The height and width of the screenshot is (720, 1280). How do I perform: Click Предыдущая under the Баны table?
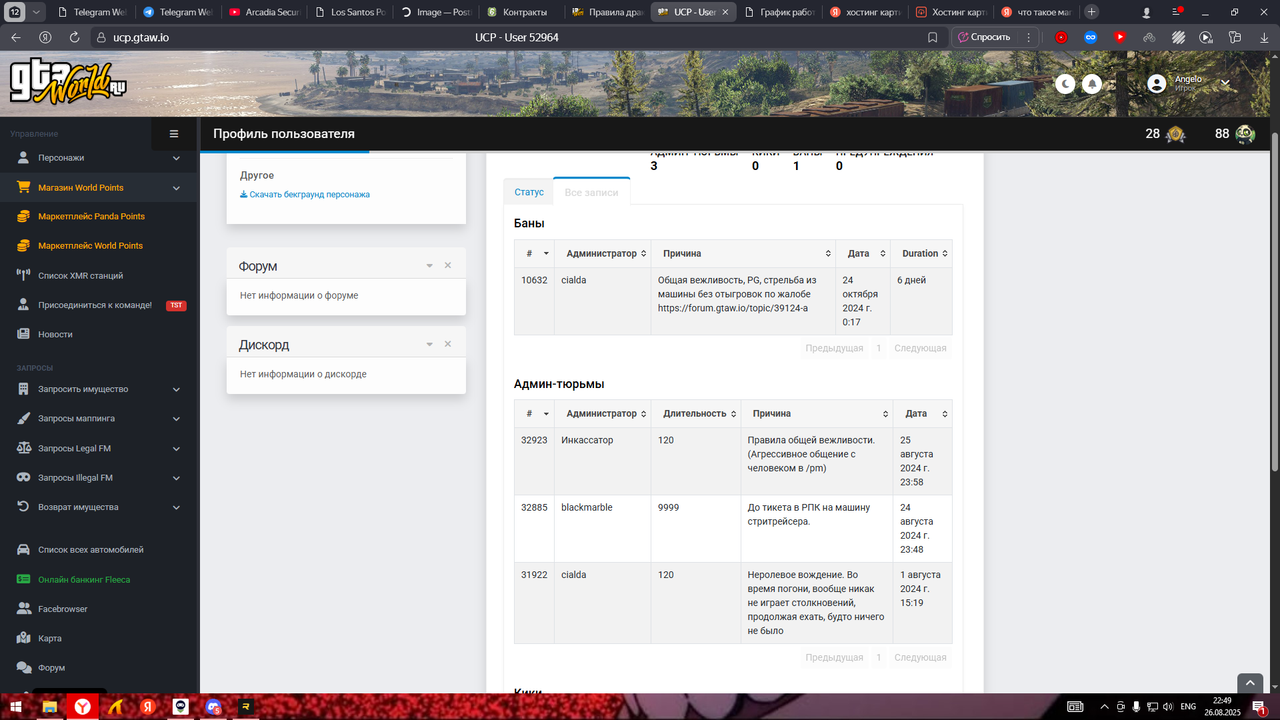pyautogui.click(x=834, y=348)
